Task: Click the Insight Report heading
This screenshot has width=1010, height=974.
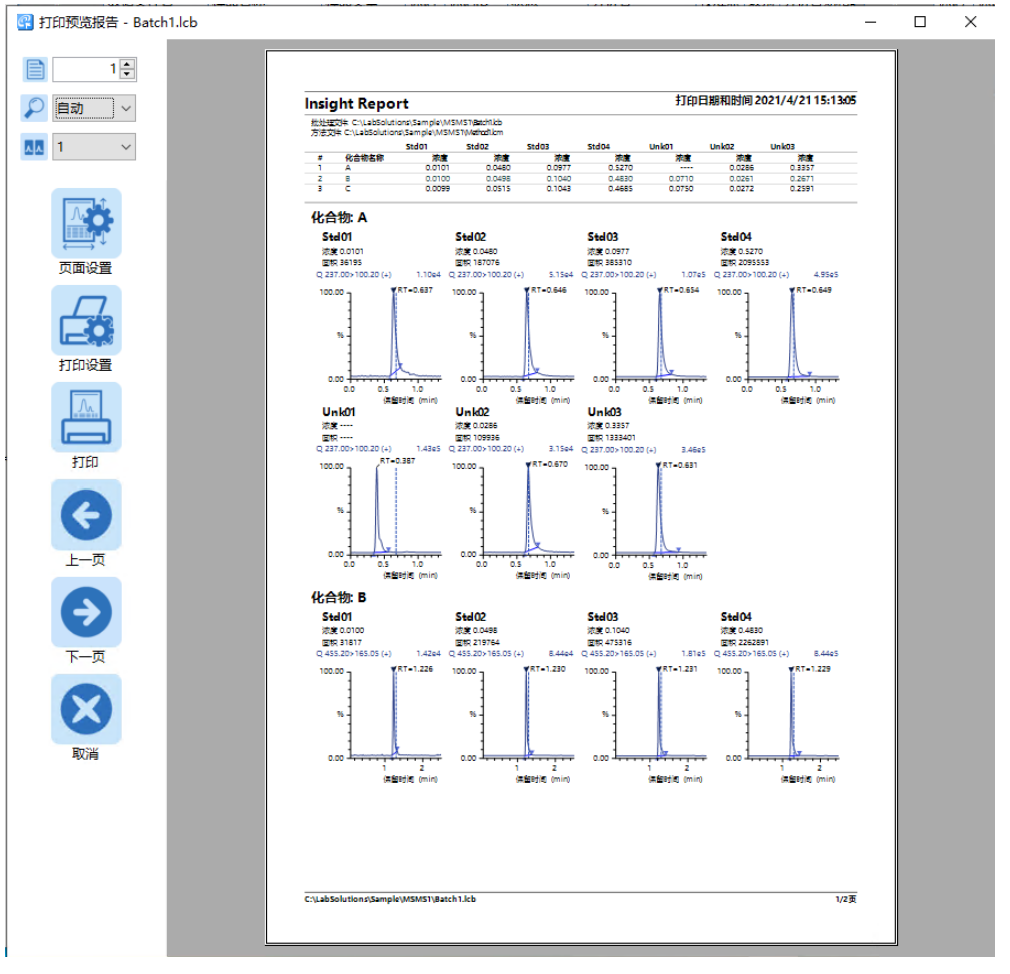Action: point(357,103)
